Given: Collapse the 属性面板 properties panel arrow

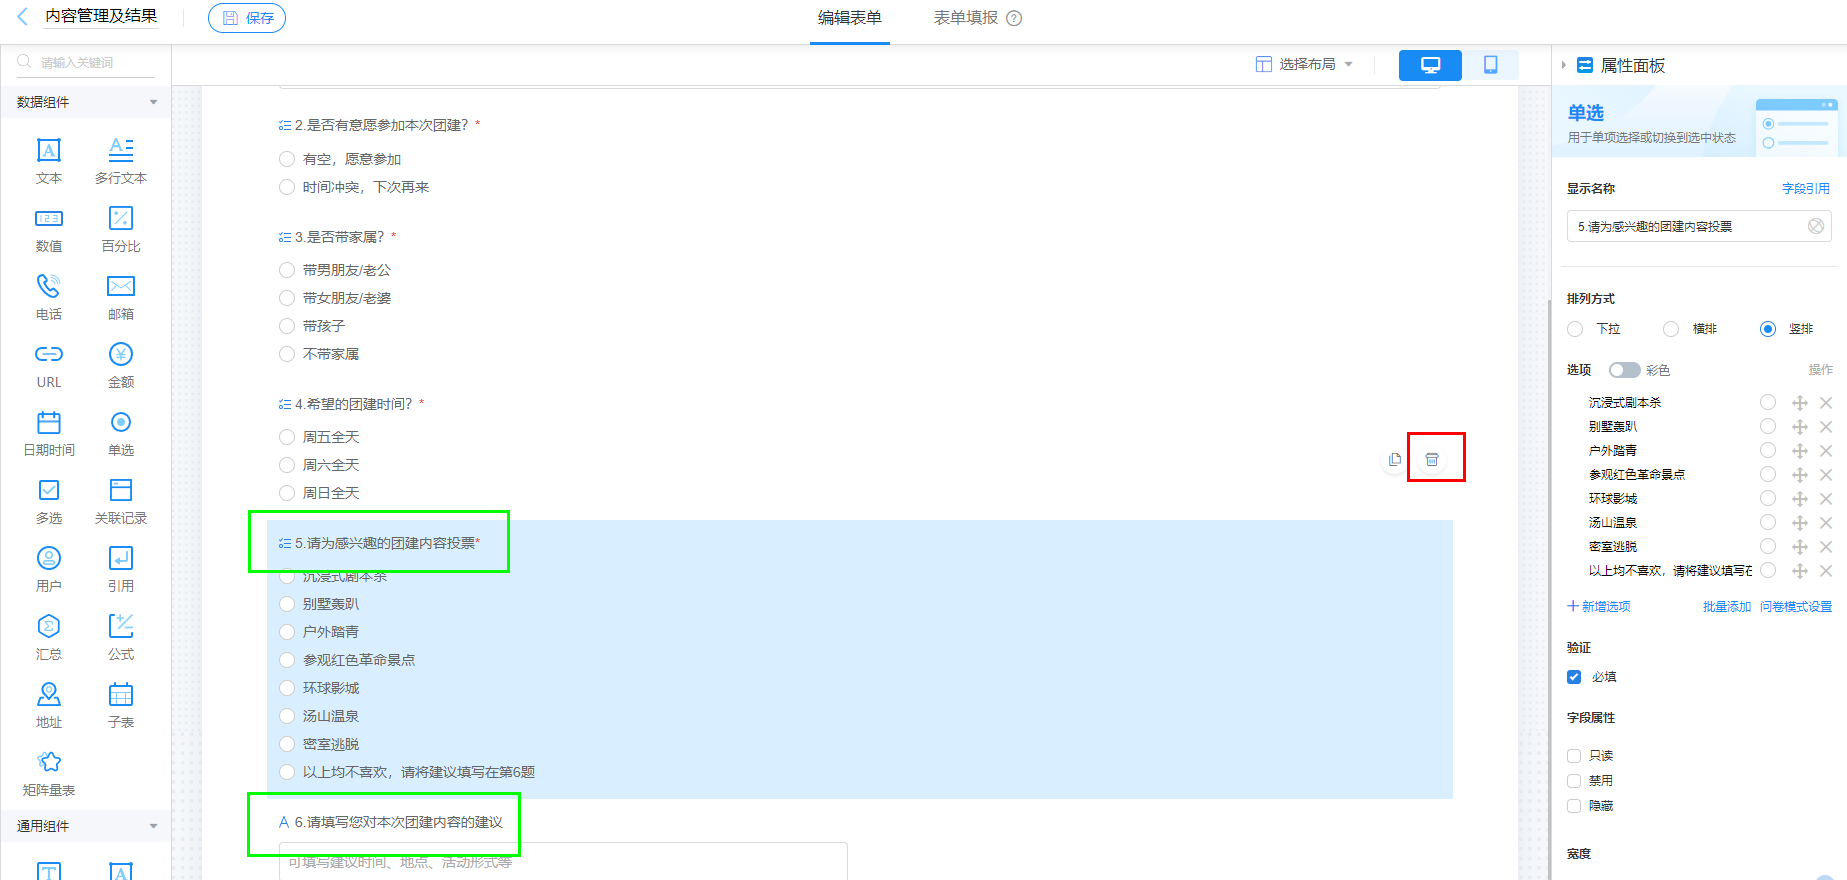Looking at the screenshot, I should click(x=1563, y=65).
